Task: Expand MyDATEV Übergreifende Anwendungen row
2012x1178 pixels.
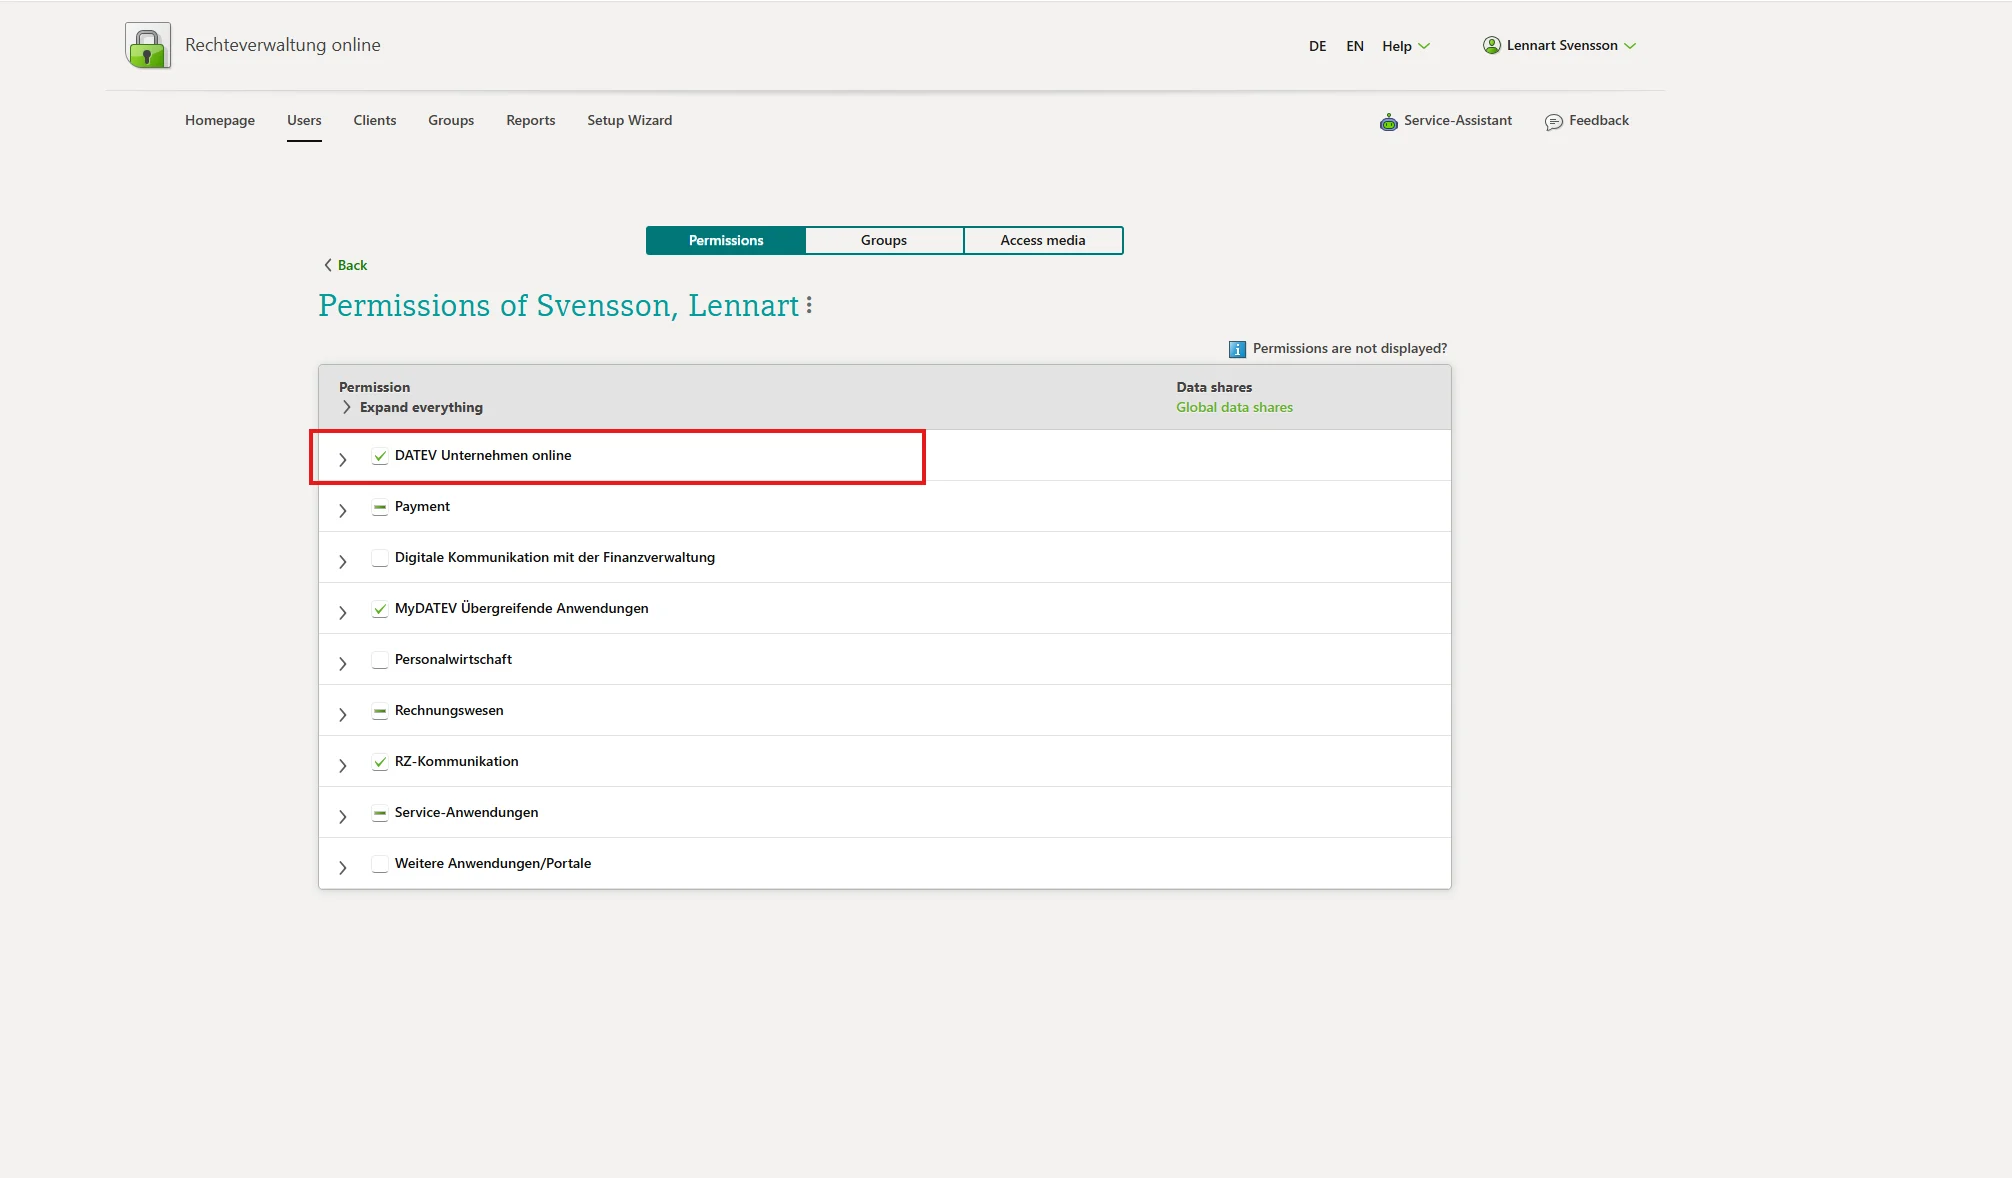Action: (x=343, y=613)
